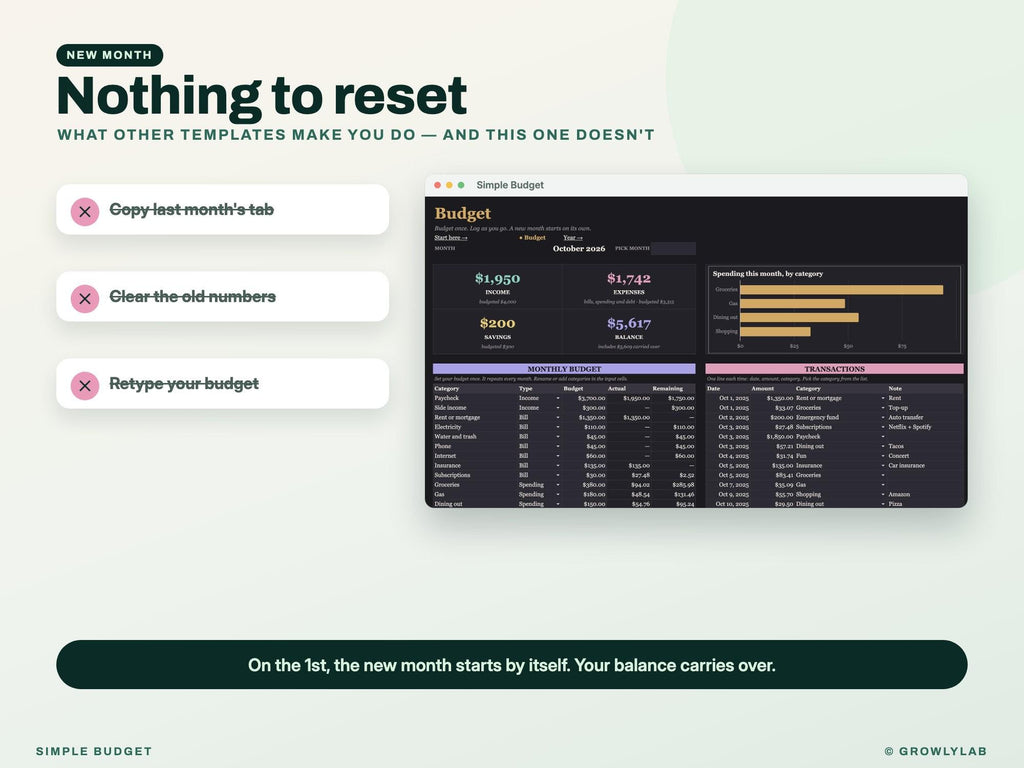
Task: Click the Dining out bar in the chart
Action: 799,317
